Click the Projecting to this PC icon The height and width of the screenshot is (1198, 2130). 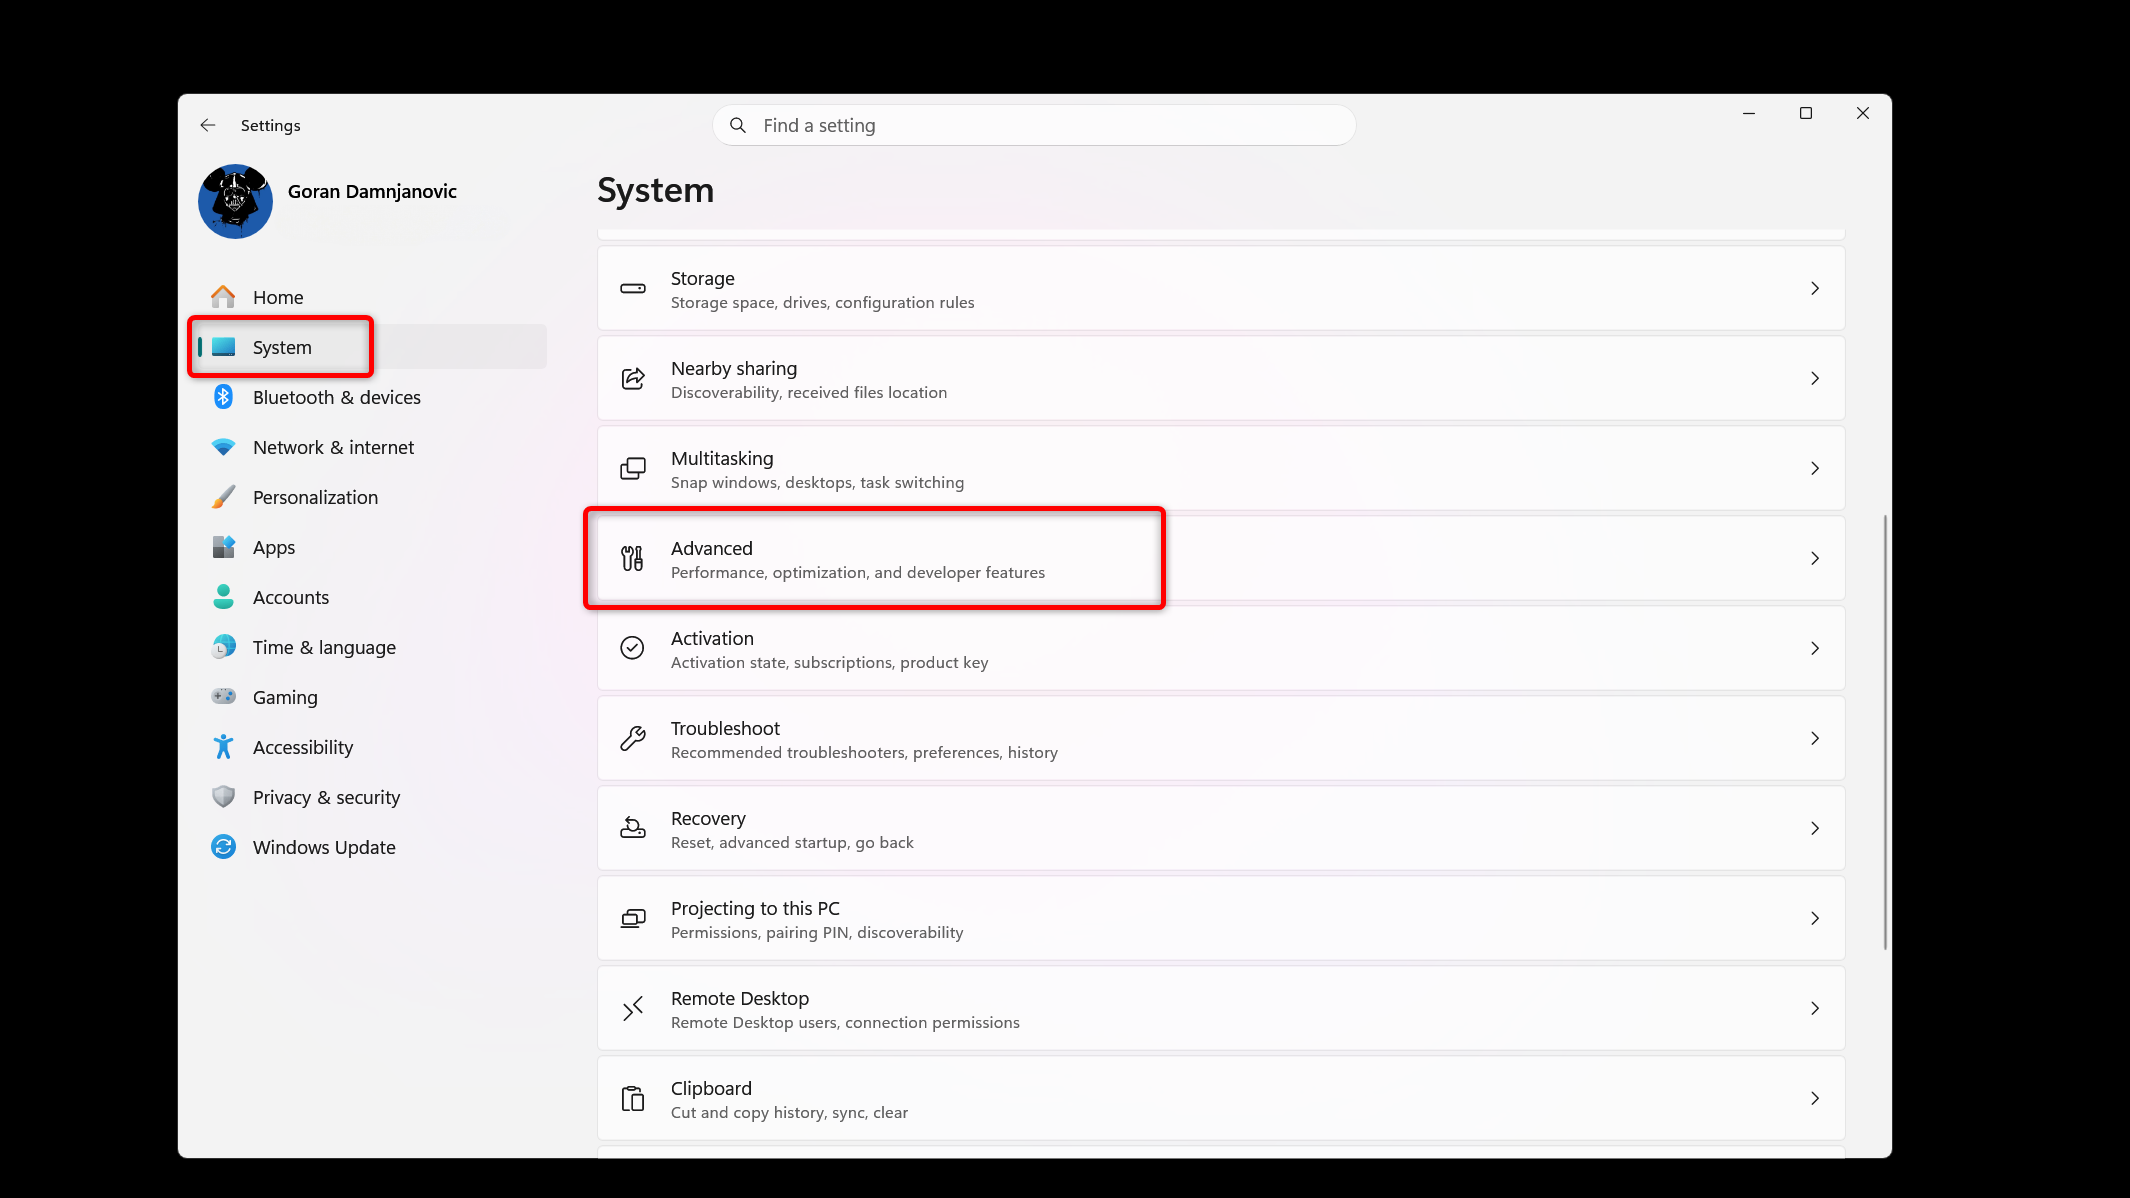coord(633,918)
